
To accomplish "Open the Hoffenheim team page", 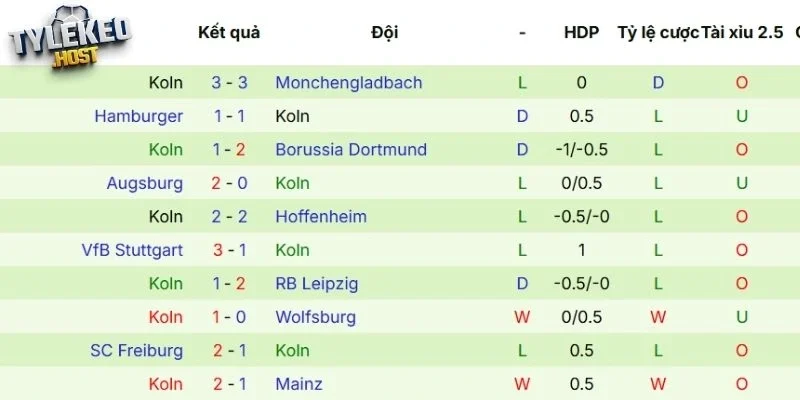I will coord(321,217).
